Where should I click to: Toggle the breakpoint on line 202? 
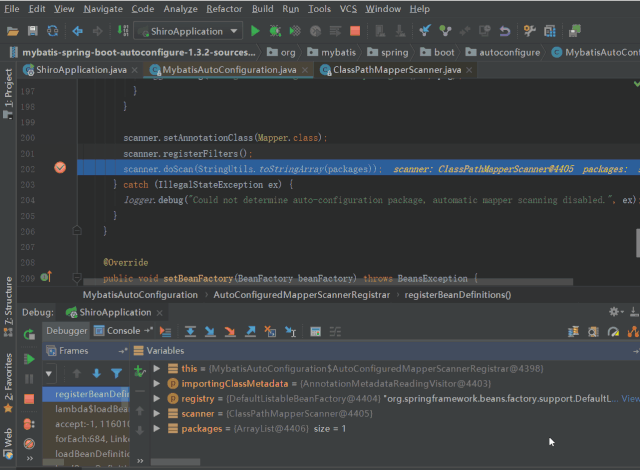point(60,168)
